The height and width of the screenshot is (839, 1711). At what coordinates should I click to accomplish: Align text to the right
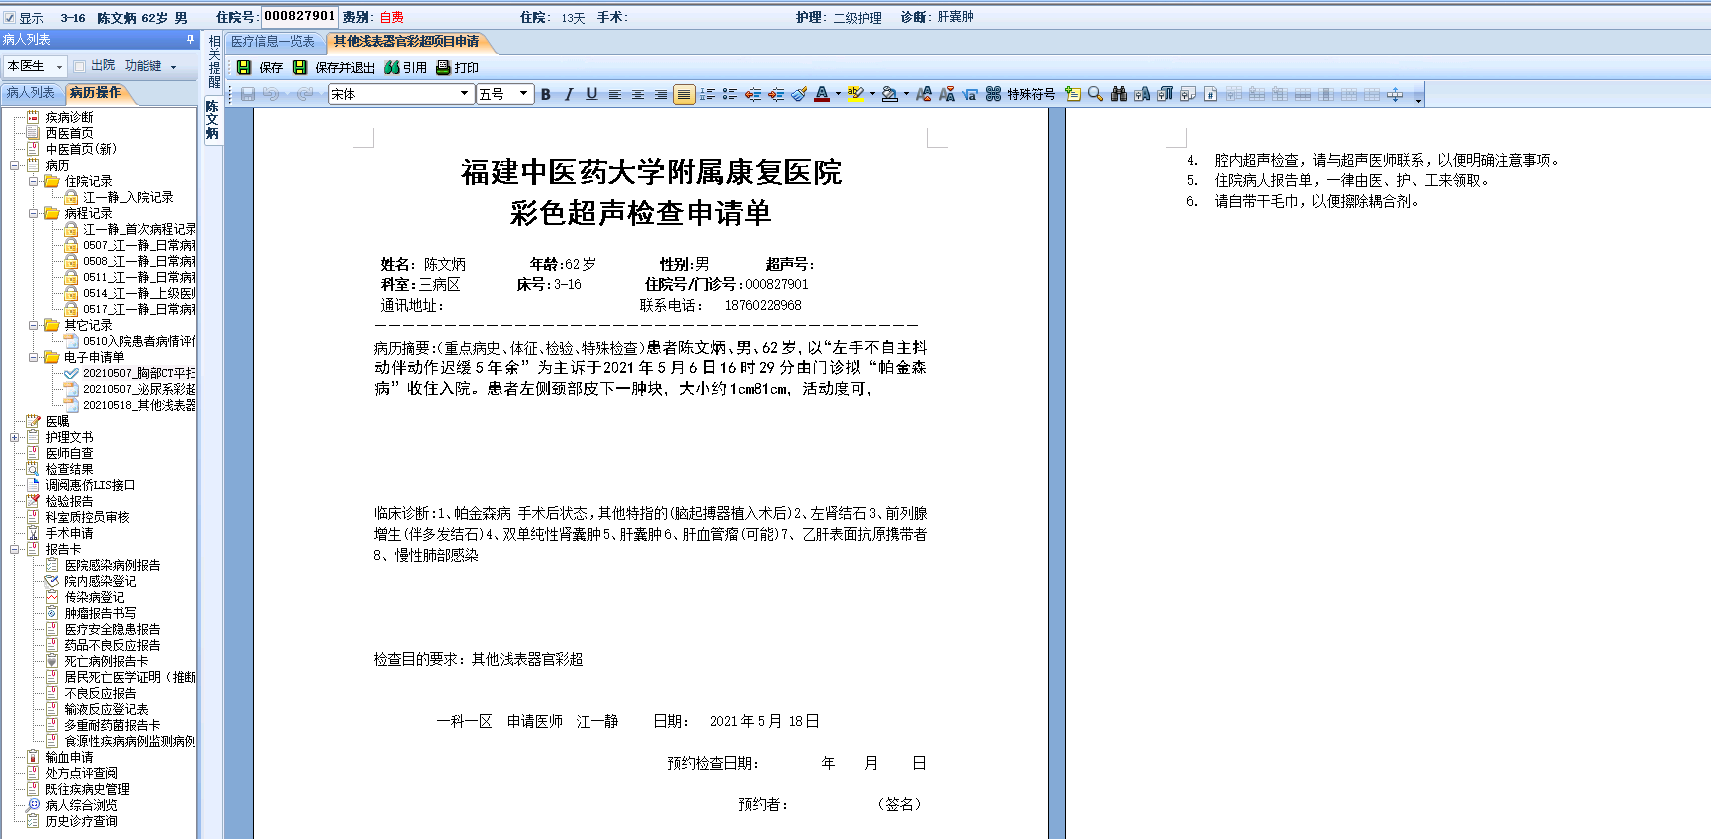pyautogui.click(x=661, y=94)
